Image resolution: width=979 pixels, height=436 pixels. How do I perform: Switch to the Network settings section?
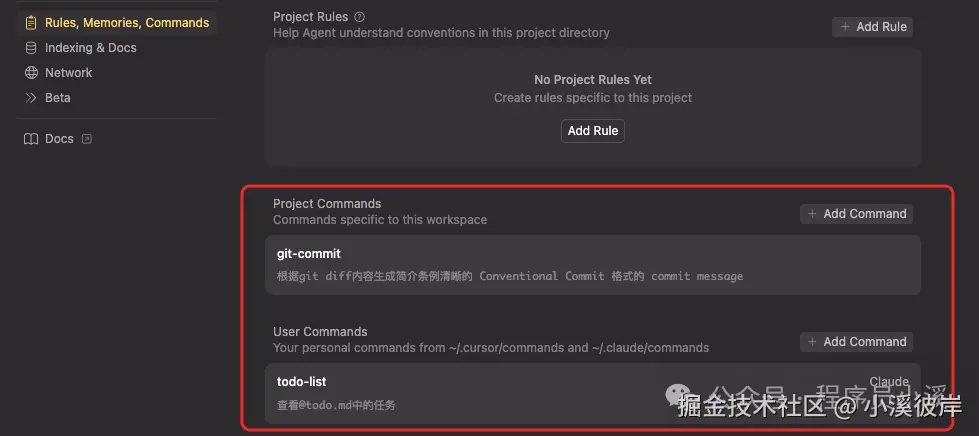click(69, 73)
